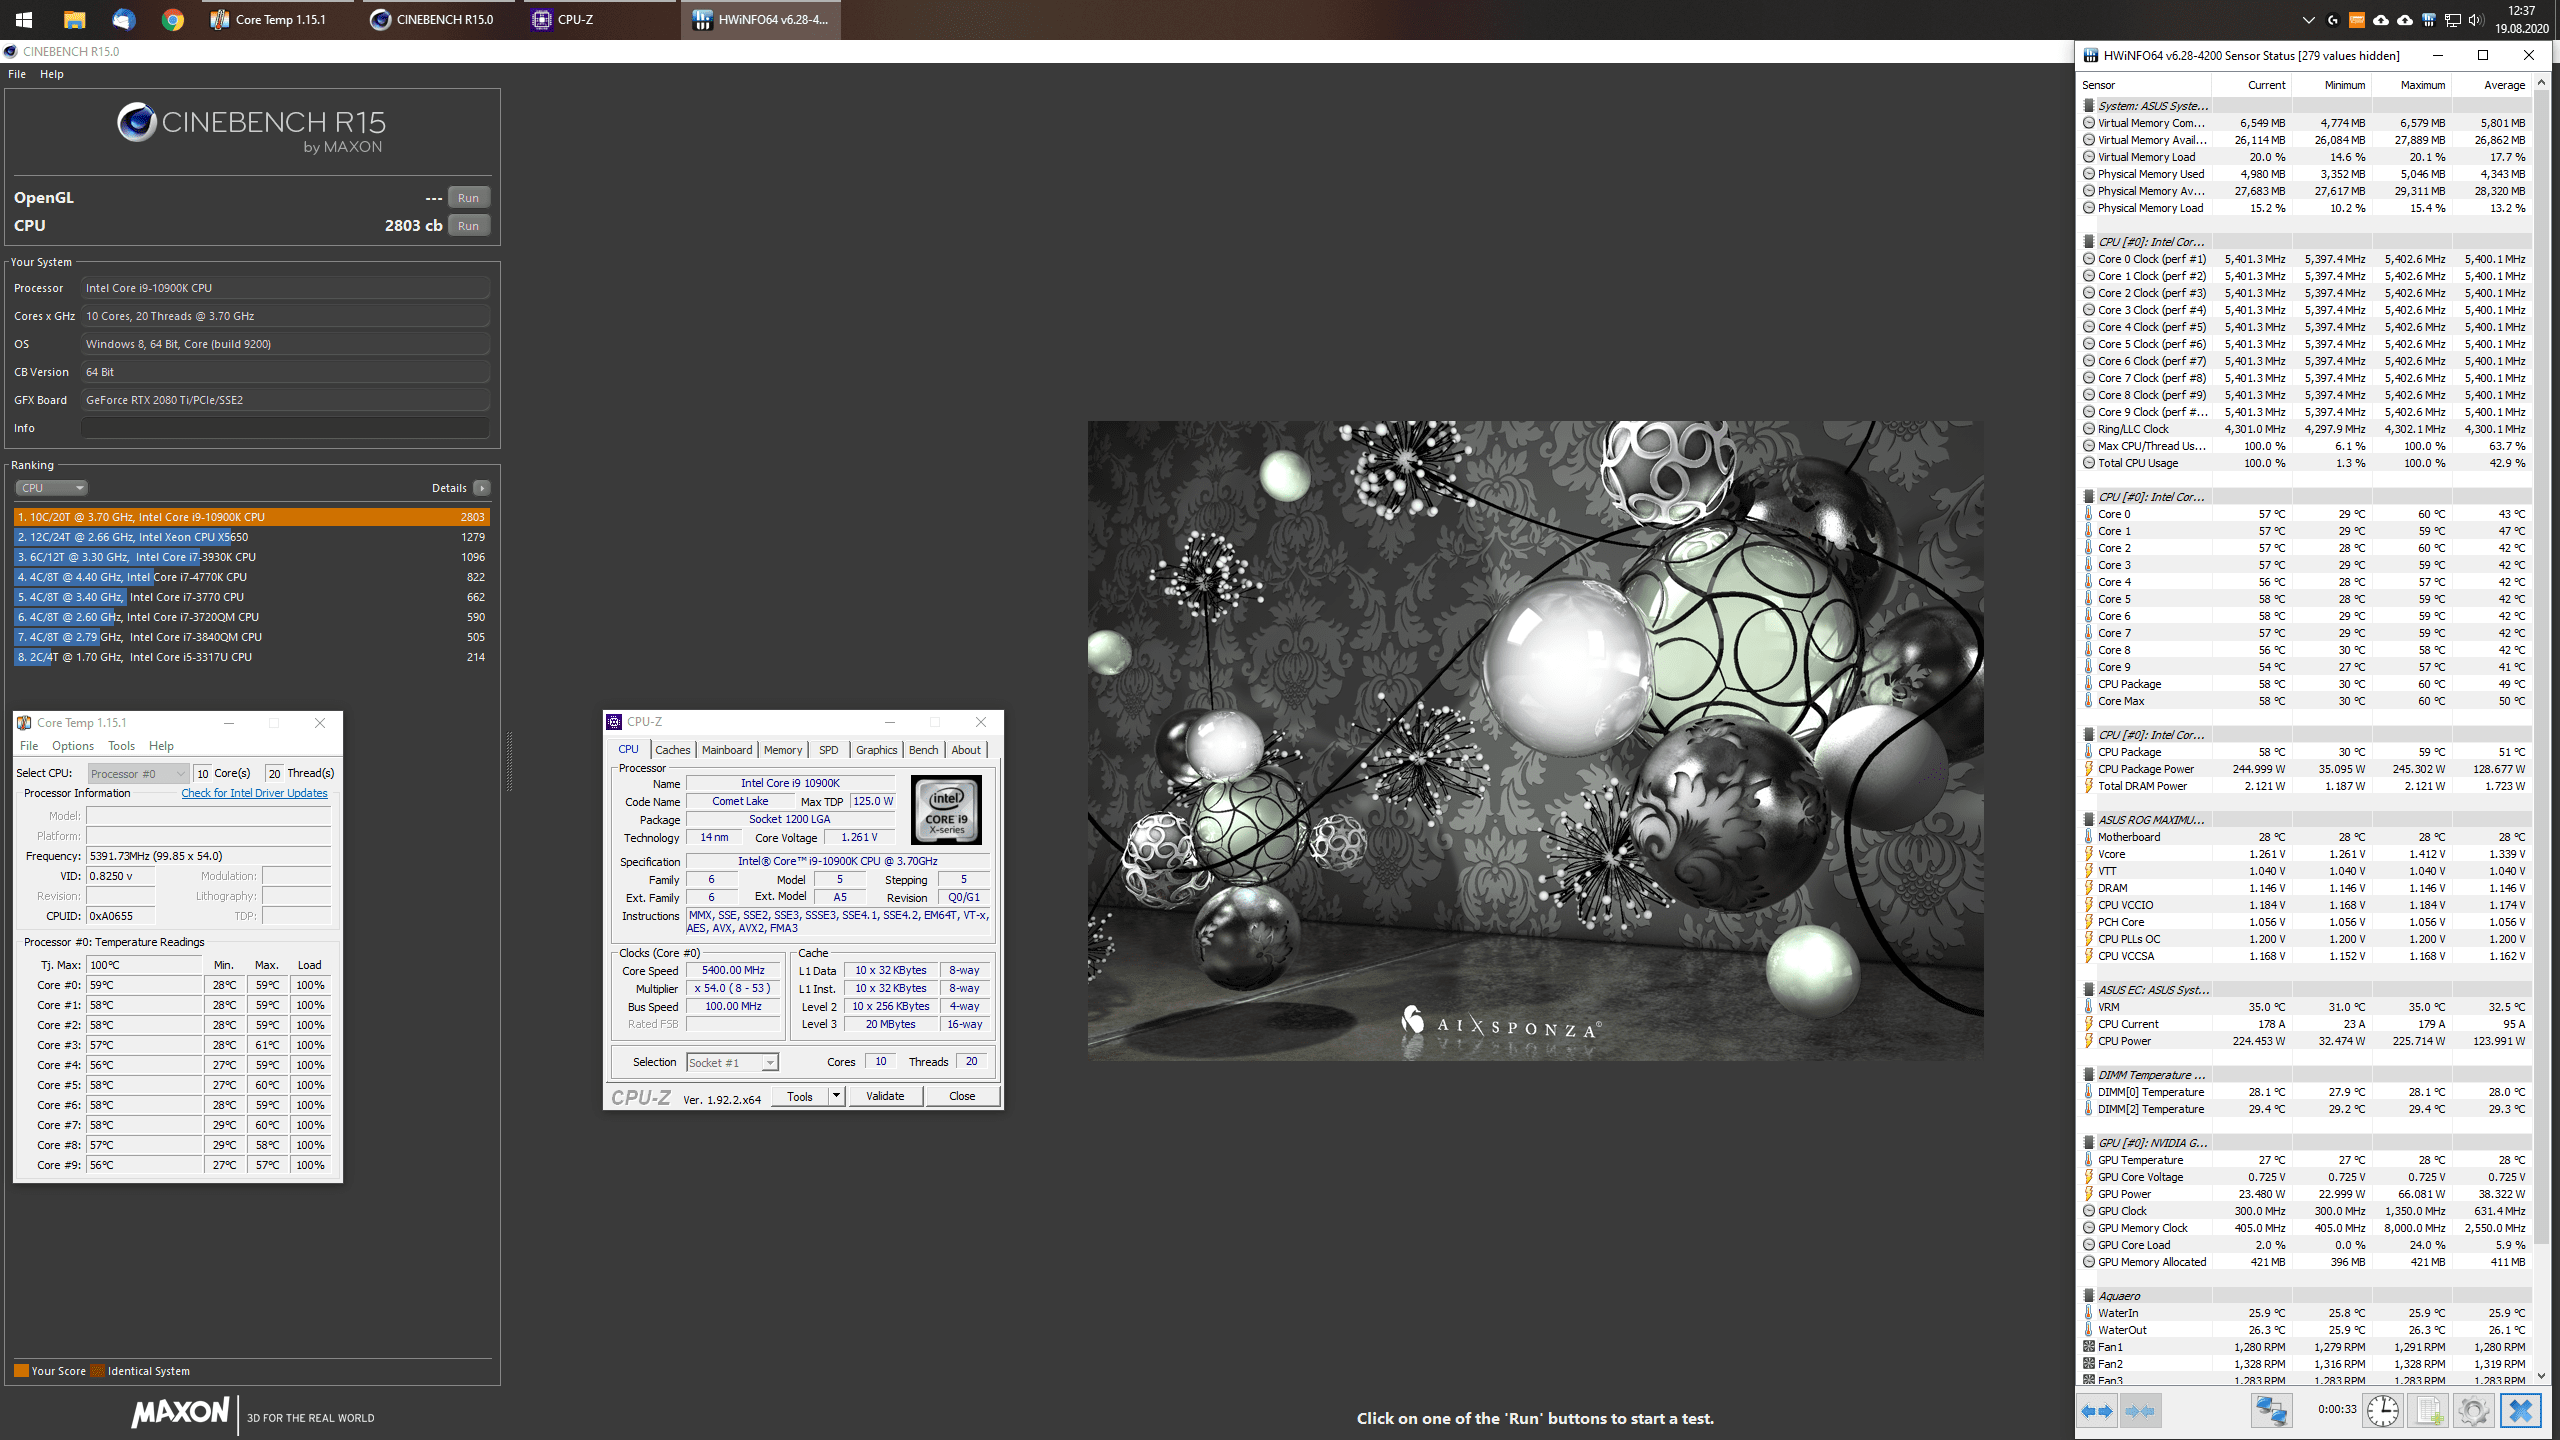Click the clock and date in taskbar
The height and width of the screenshot is (1440, 2560).
coord(2521,19)
